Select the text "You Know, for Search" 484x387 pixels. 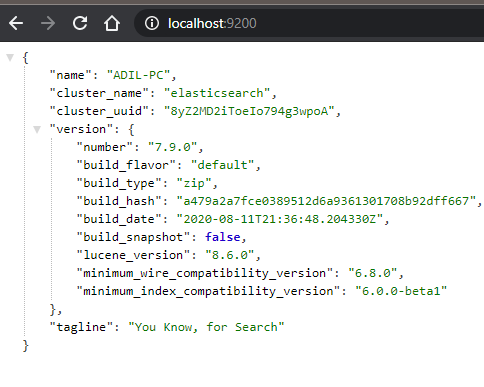206,327
